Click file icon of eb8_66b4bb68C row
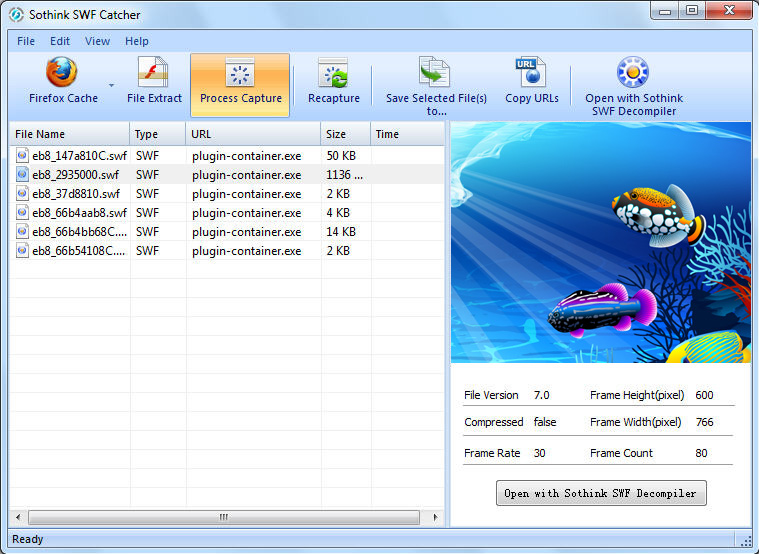 (x=22, y=231)
